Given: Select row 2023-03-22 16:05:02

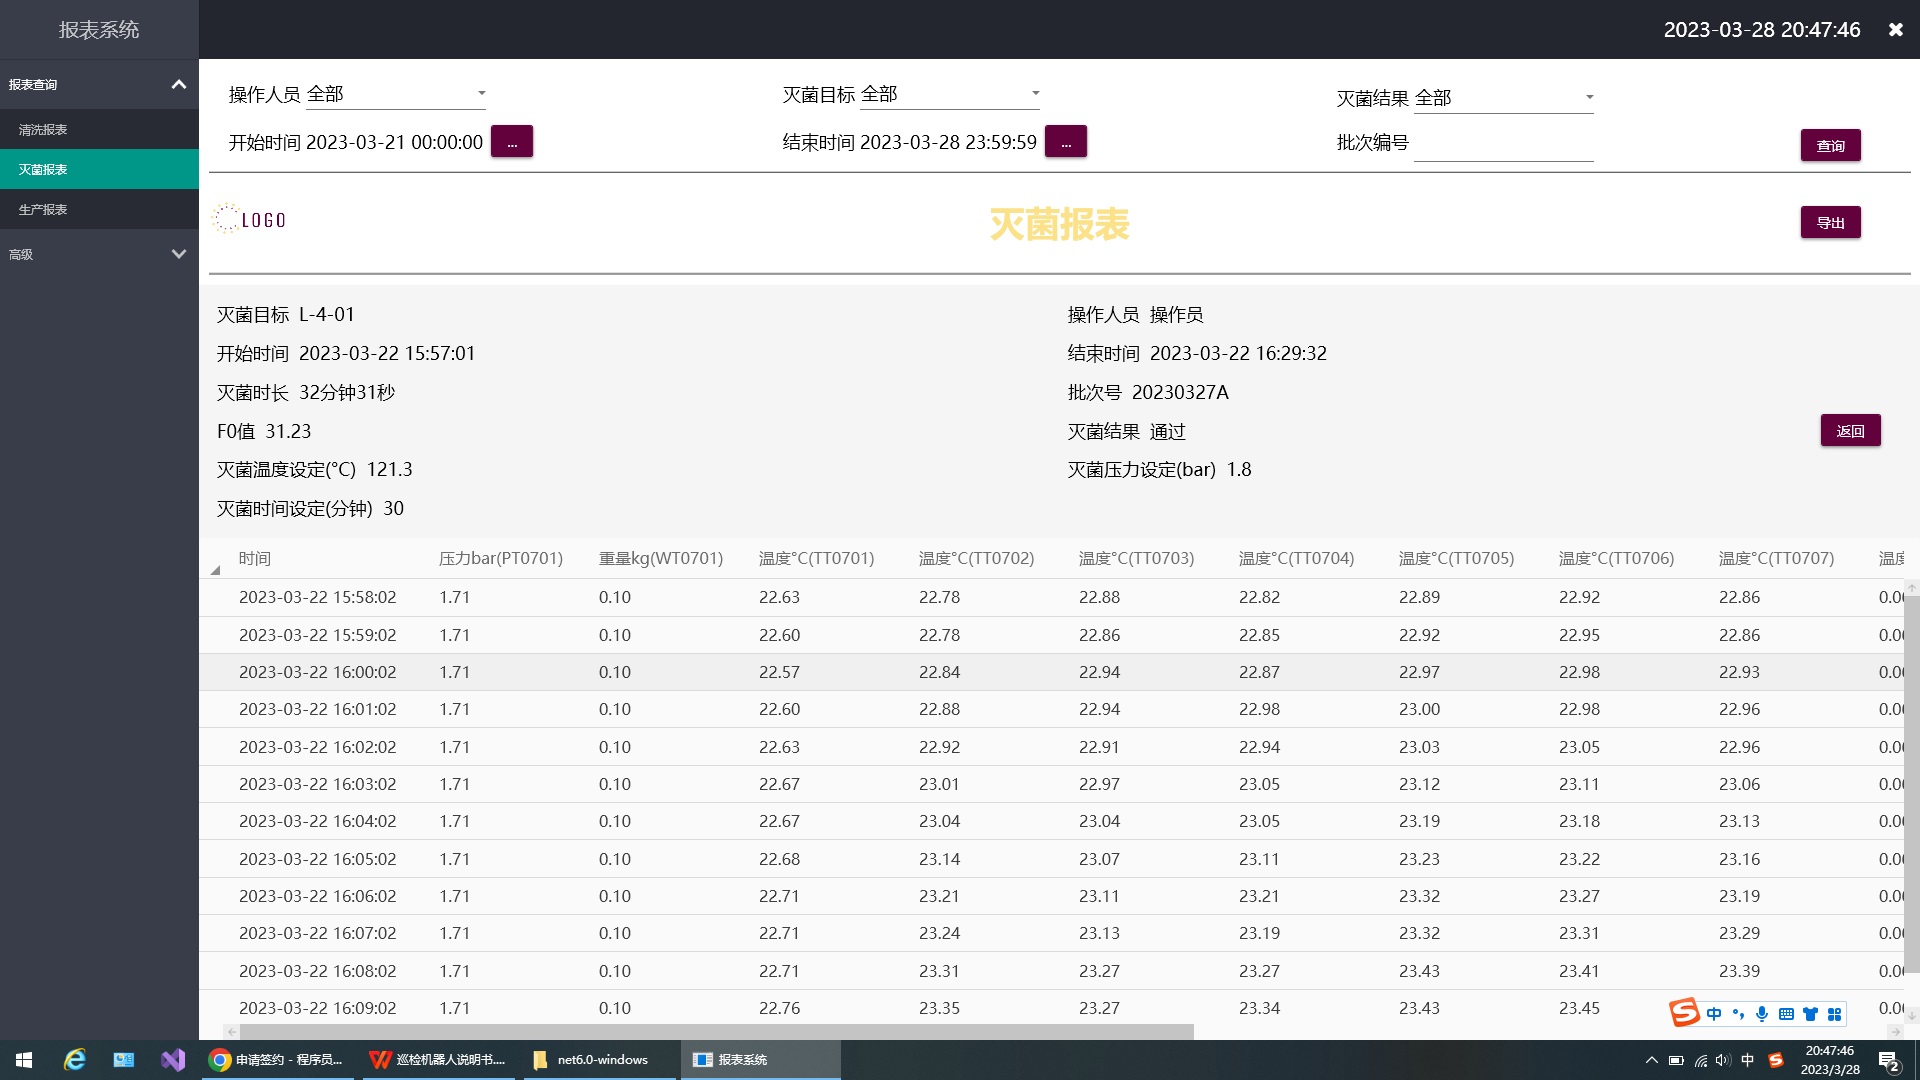Looking at the screenshot, I should (x=1052, y=859).
